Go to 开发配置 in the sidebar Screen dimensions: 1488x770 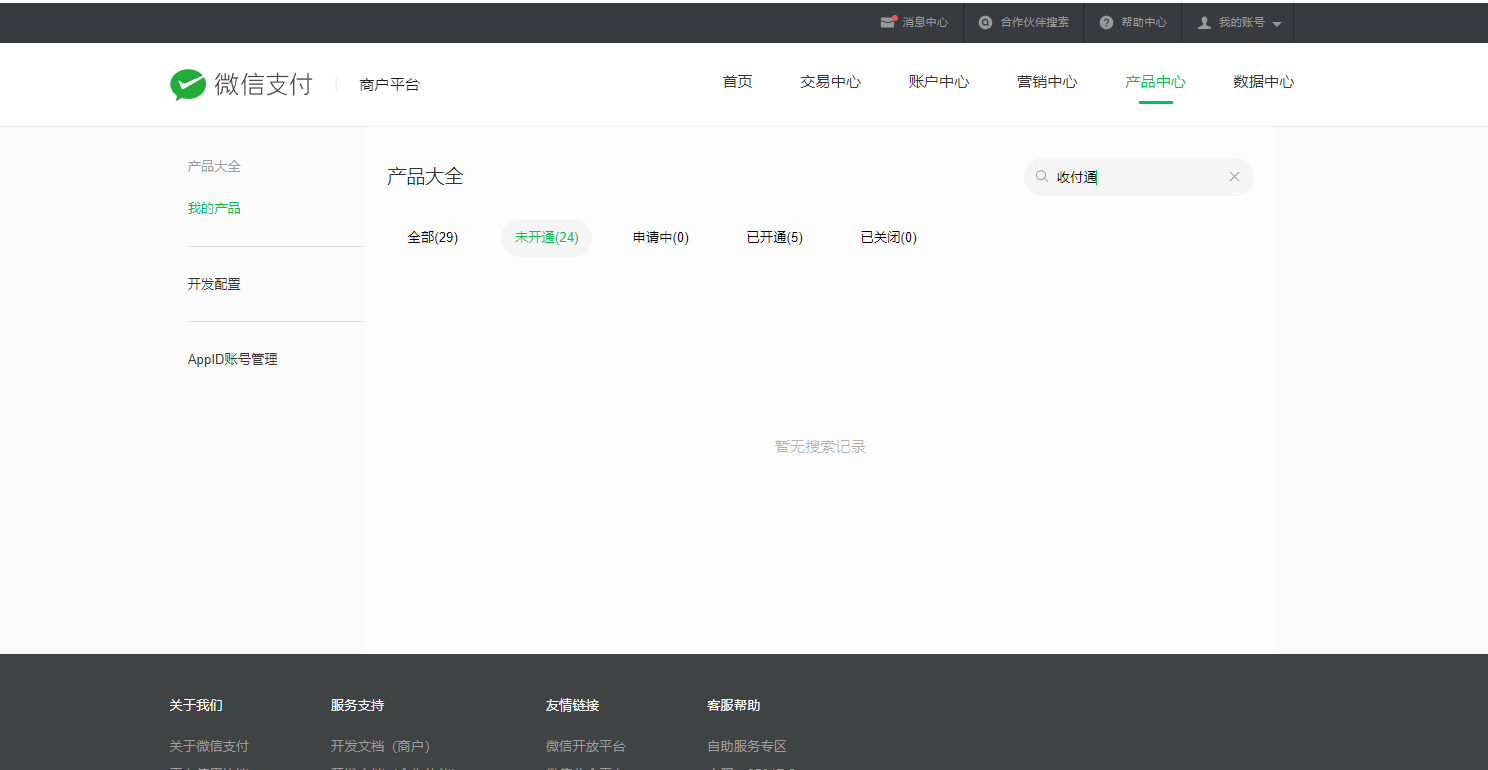(214, 284)
